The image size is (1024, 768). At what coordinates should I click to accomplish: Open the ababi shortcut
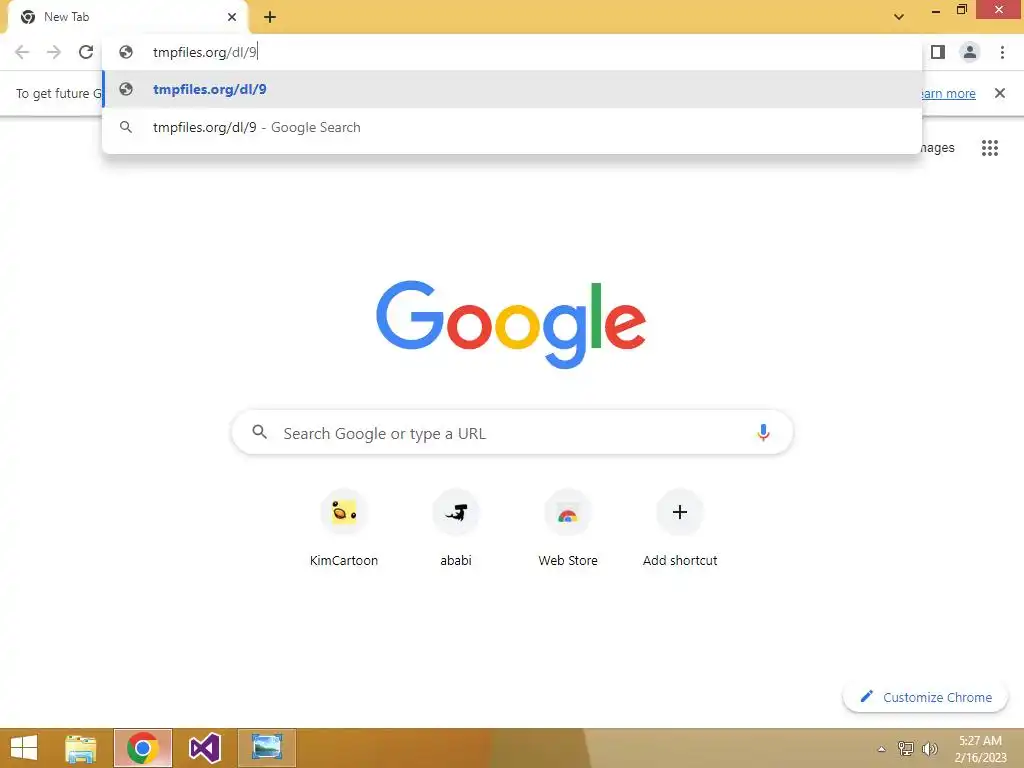pyautogui.click(x=456, y=528)
